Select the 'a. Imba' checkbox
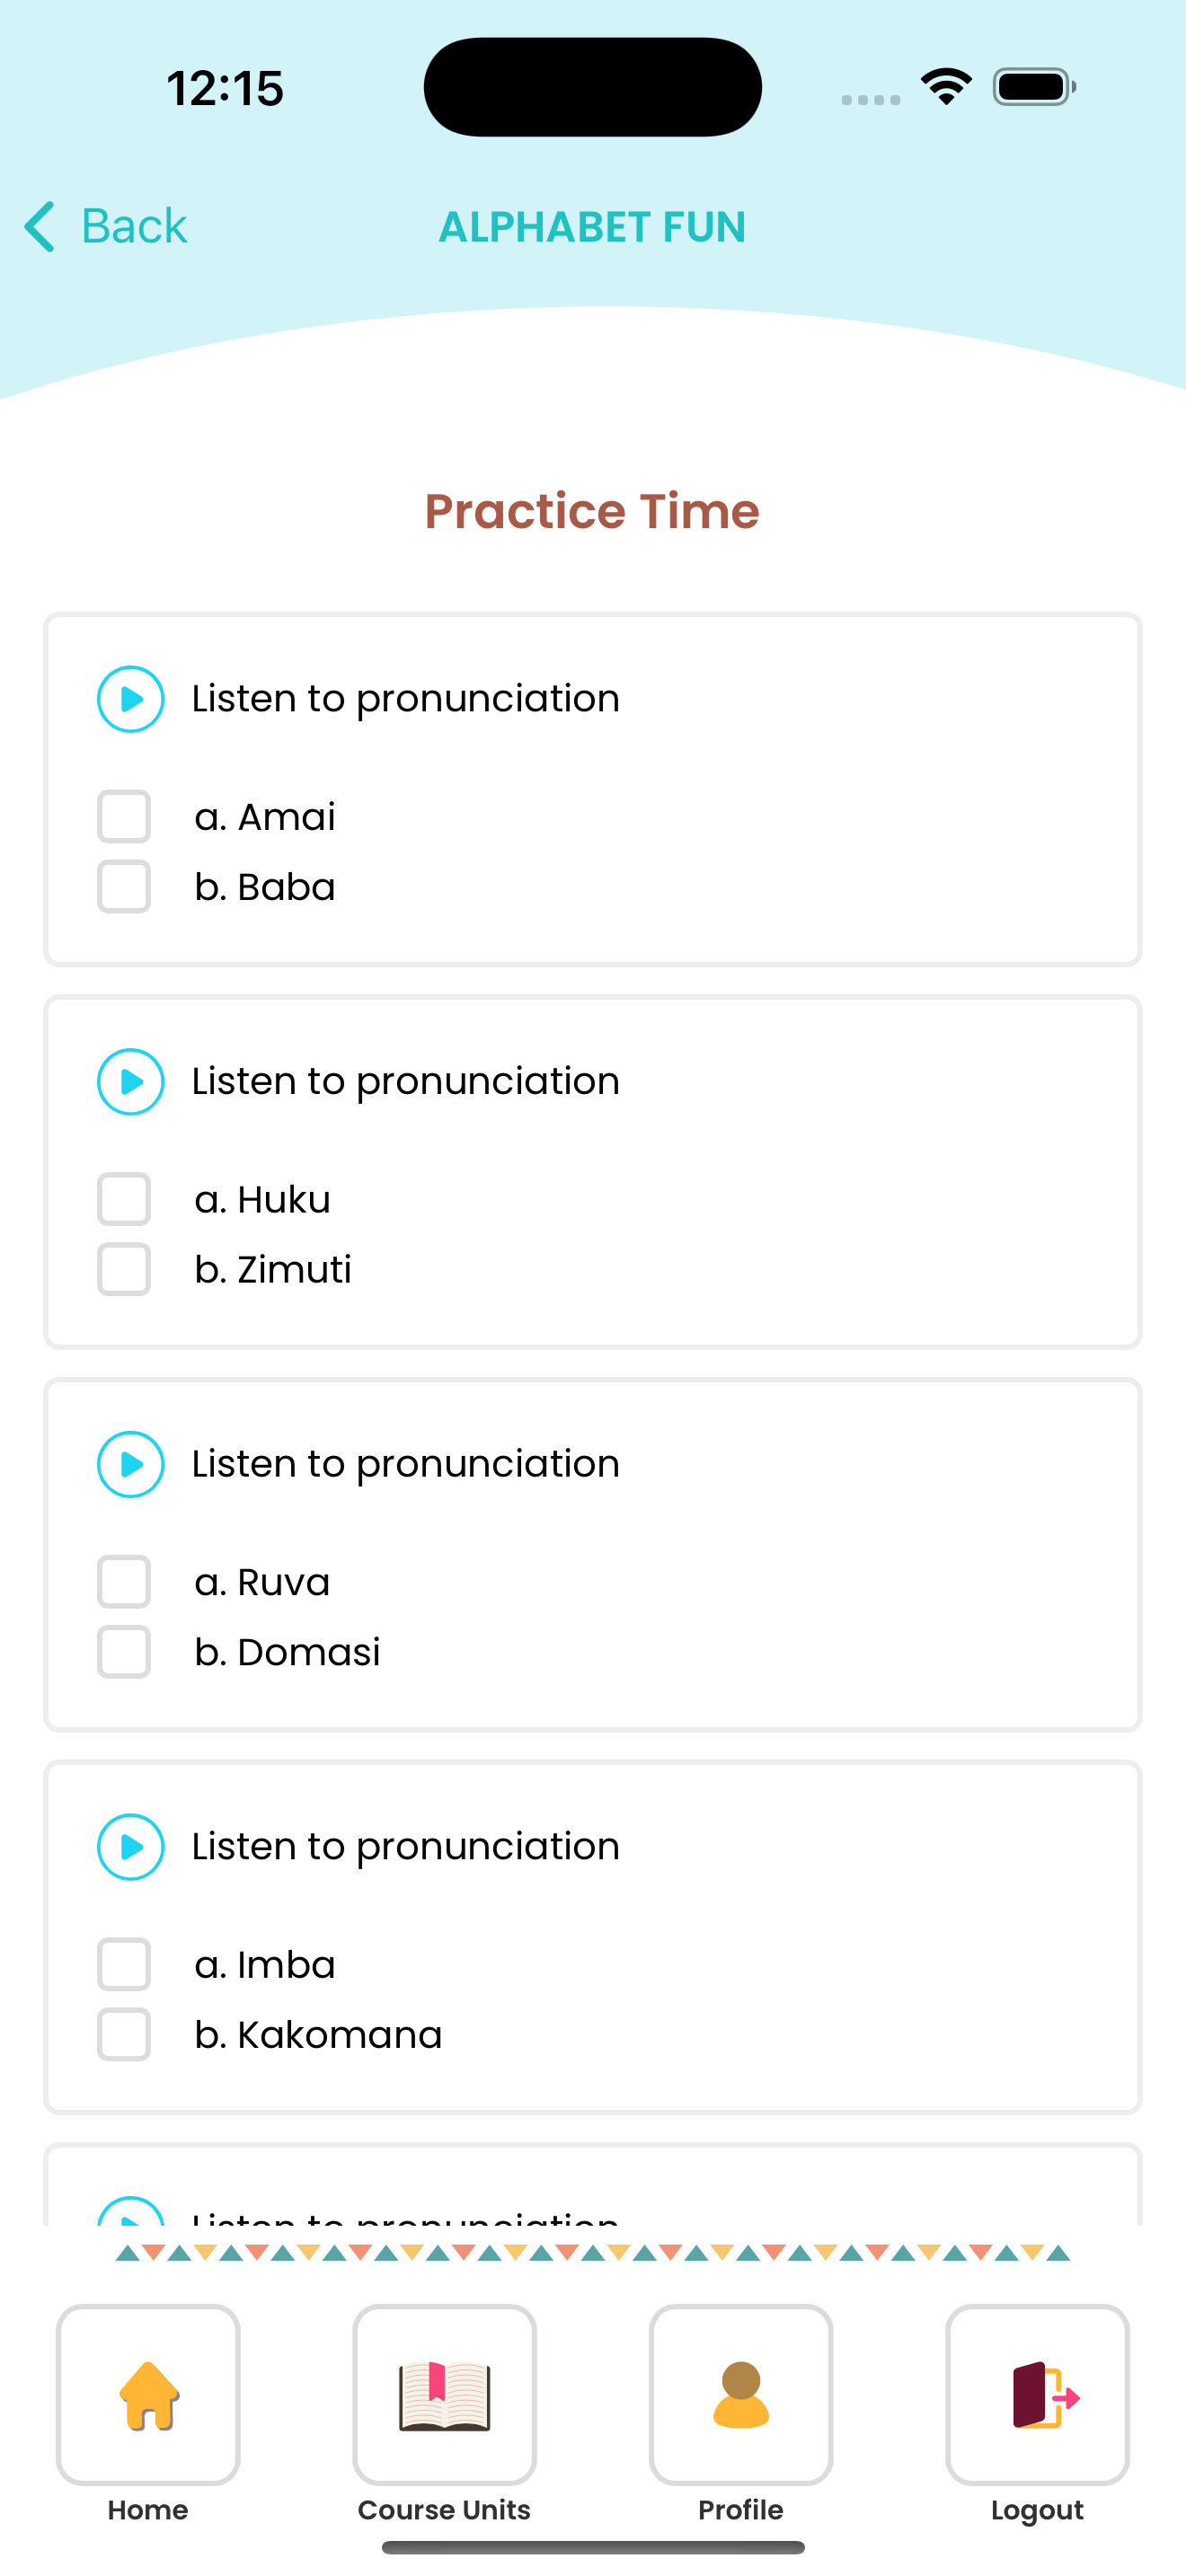The width and height of the screenshot is (1186, 2576). pos(124,1965)
